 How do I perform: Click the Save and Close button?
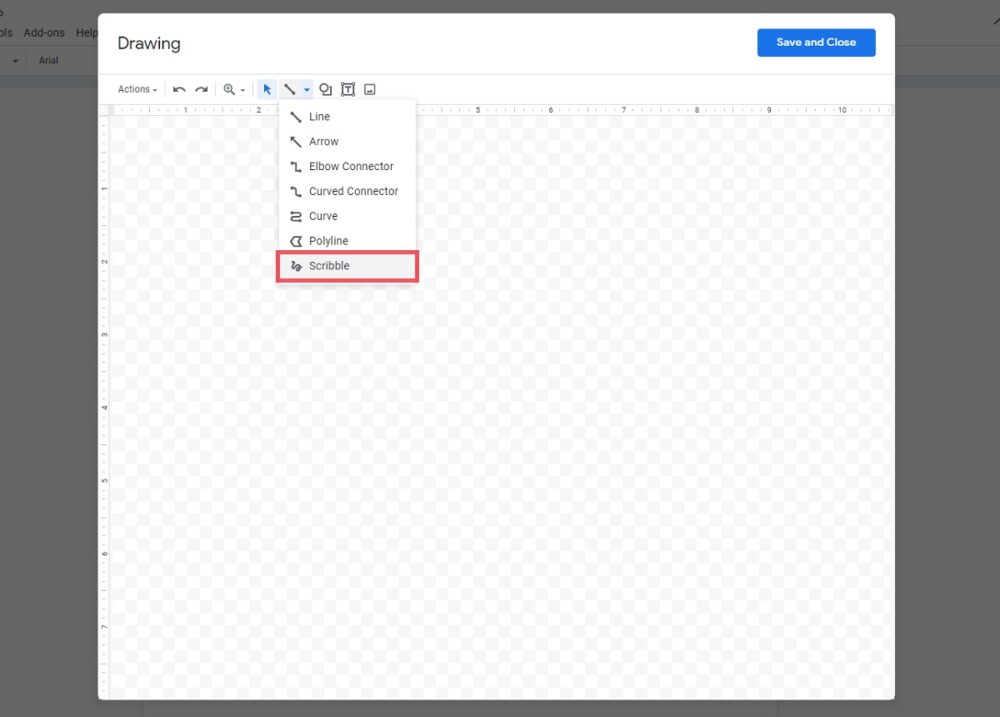[x=816, y=43]
